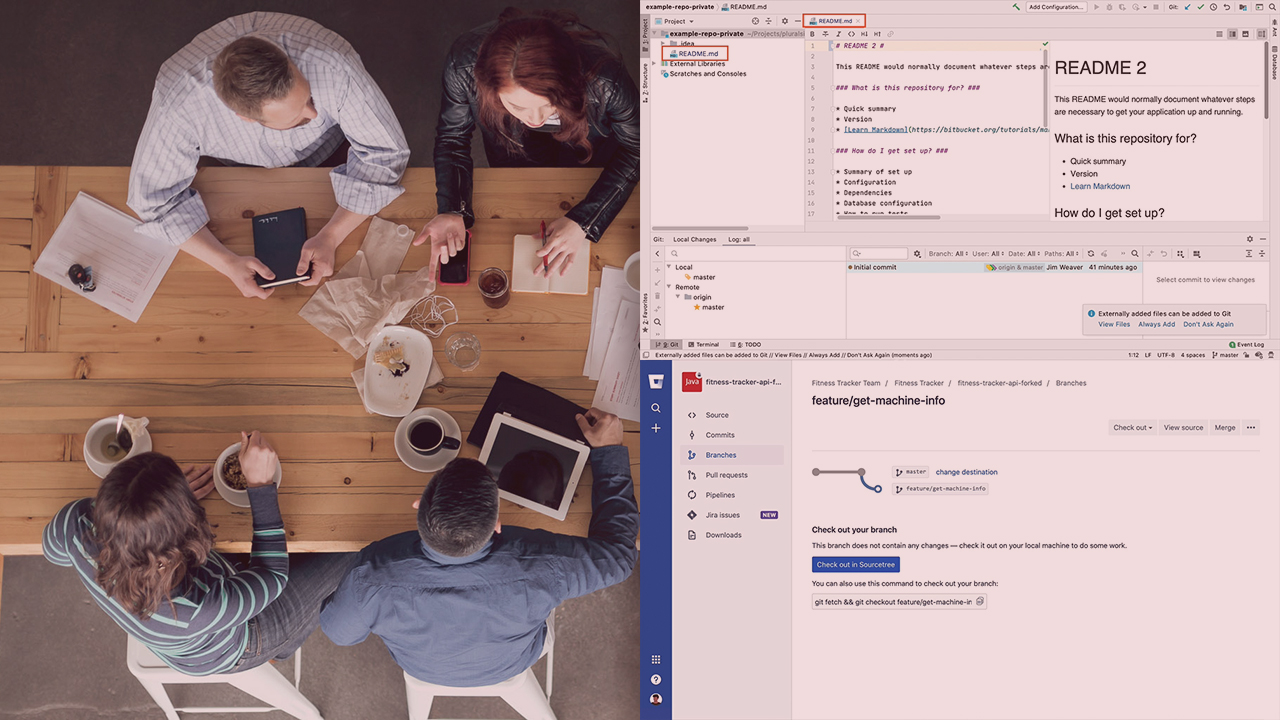Copy the git fetch checkout command
This screenshot has height=720, width=1280.
click(x=980, y=602)
